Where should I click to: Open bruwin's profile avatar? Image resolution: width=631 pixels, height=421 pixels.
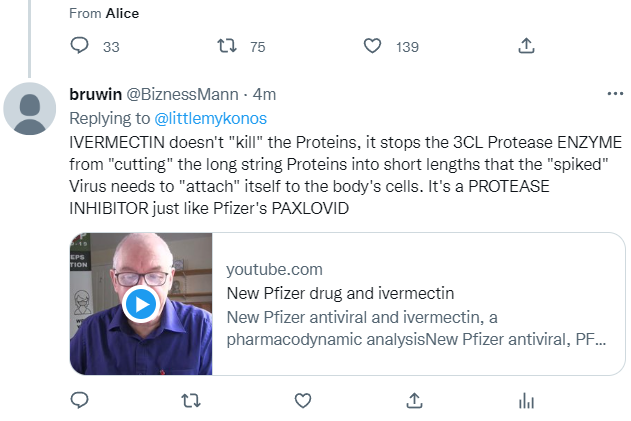click(x=31, y=109)
